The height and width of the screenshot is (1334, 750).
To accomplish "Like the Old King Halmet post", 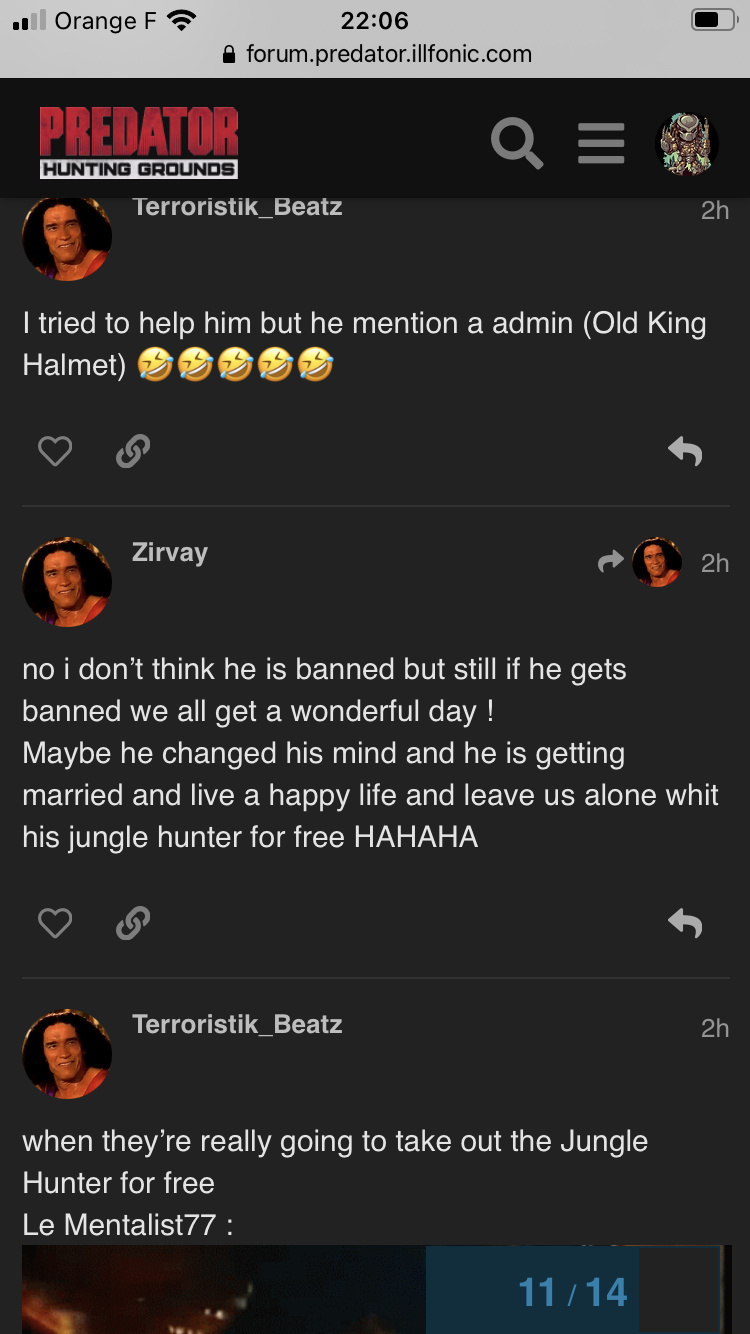I will pyautogui.click(x=55, y=453).
